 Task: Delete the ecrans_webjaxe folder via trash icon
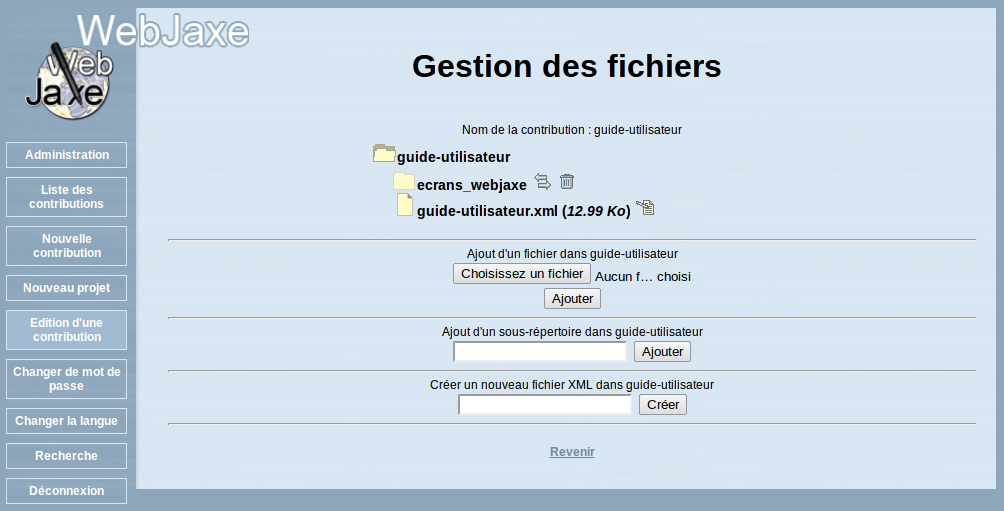tap(567, 181)
